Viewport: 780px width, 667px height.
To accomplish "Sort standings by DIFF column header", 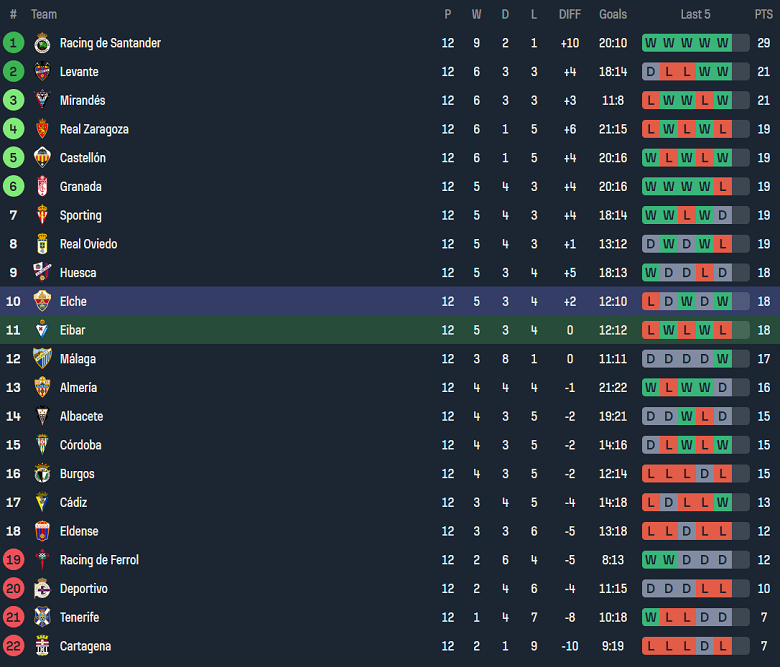I will click(x=569, y=14).
